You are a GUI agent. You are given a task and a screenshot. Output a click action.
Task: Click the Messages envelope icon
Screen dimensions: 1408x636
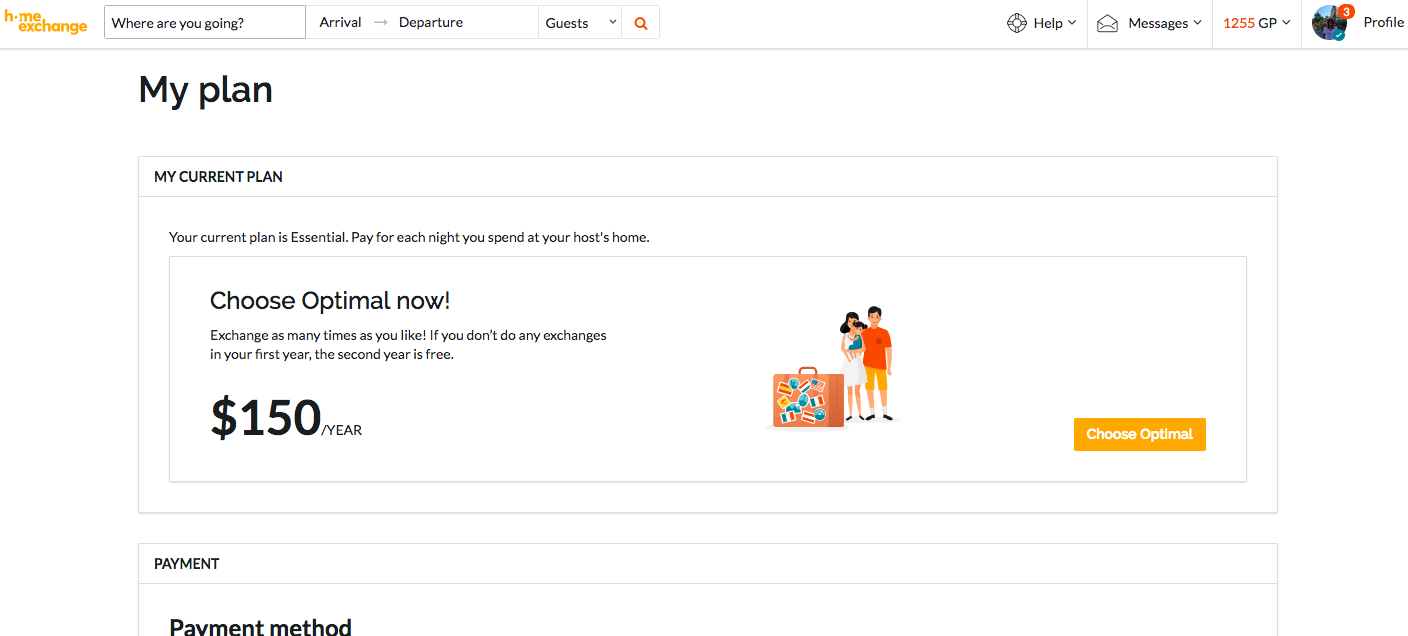(1107, 23)
